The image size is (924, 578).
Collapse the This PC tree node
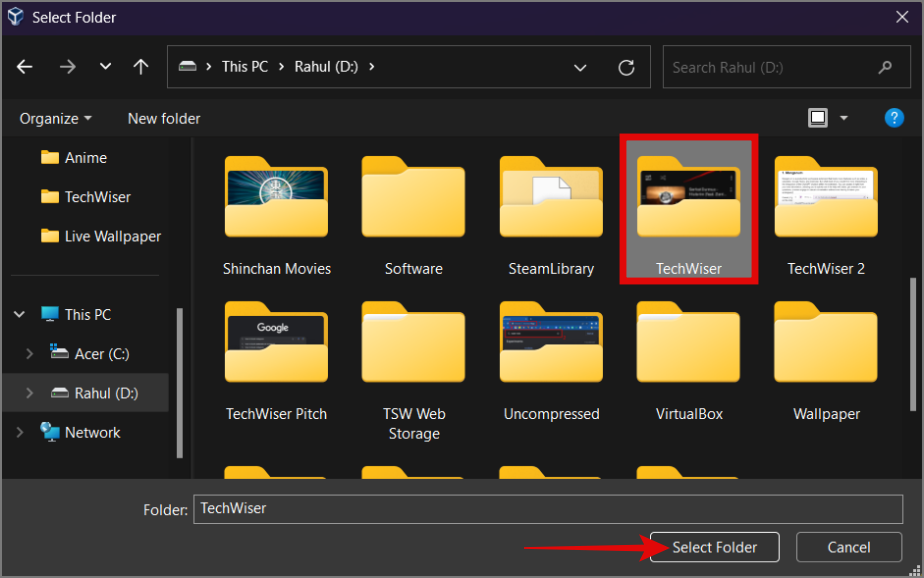19,315
